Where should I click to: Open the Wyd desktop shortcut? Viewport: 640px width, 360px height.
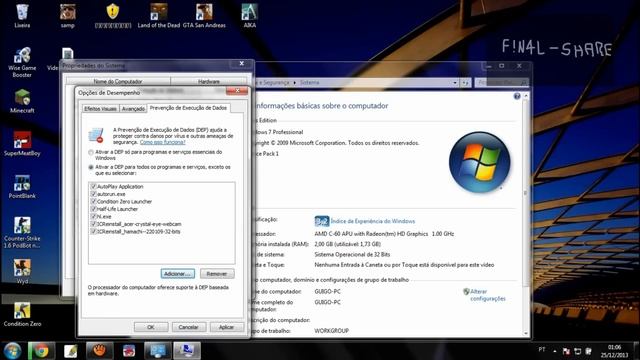(x=22, y=271)
